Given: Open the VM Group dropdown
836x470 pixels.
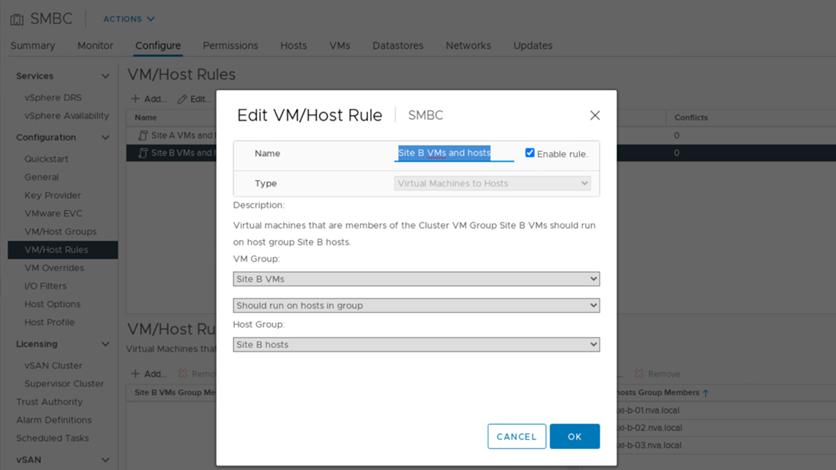Looking at the screenshot, I should click(416, 279).
